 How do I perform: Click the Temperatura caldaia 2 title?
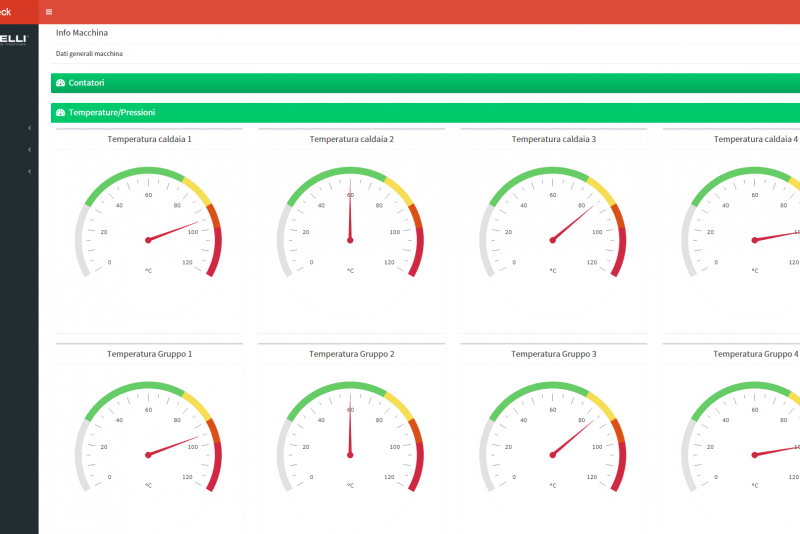pyautogui.click(x=352, y=139)
